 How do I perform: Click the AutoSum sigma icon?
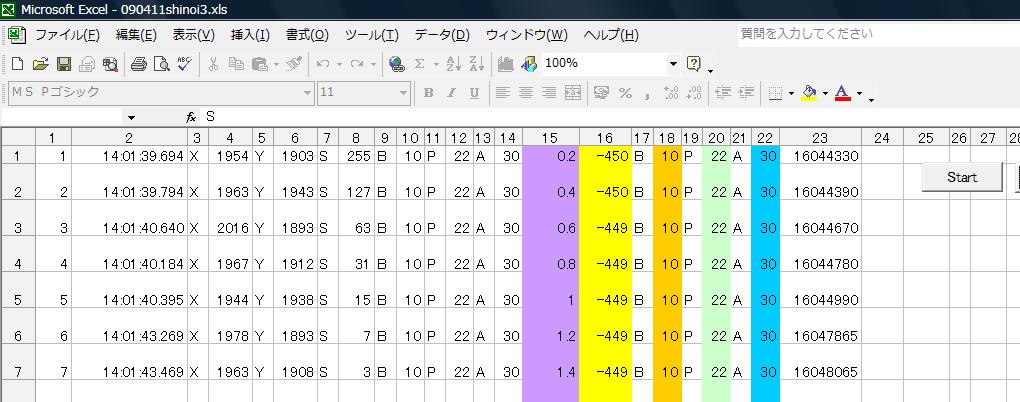tap(420, 64)
